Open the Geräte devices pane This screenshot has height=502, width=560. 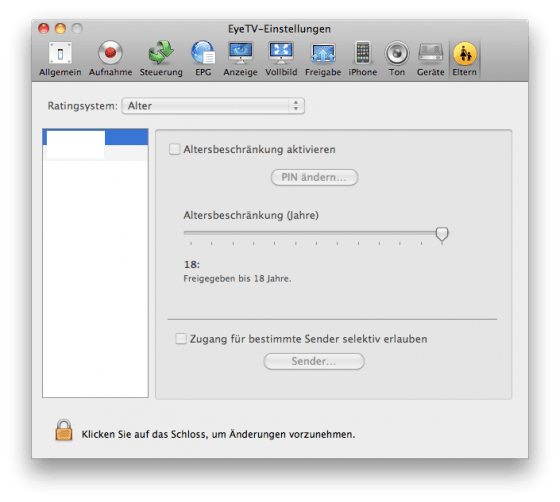(430, 59)
